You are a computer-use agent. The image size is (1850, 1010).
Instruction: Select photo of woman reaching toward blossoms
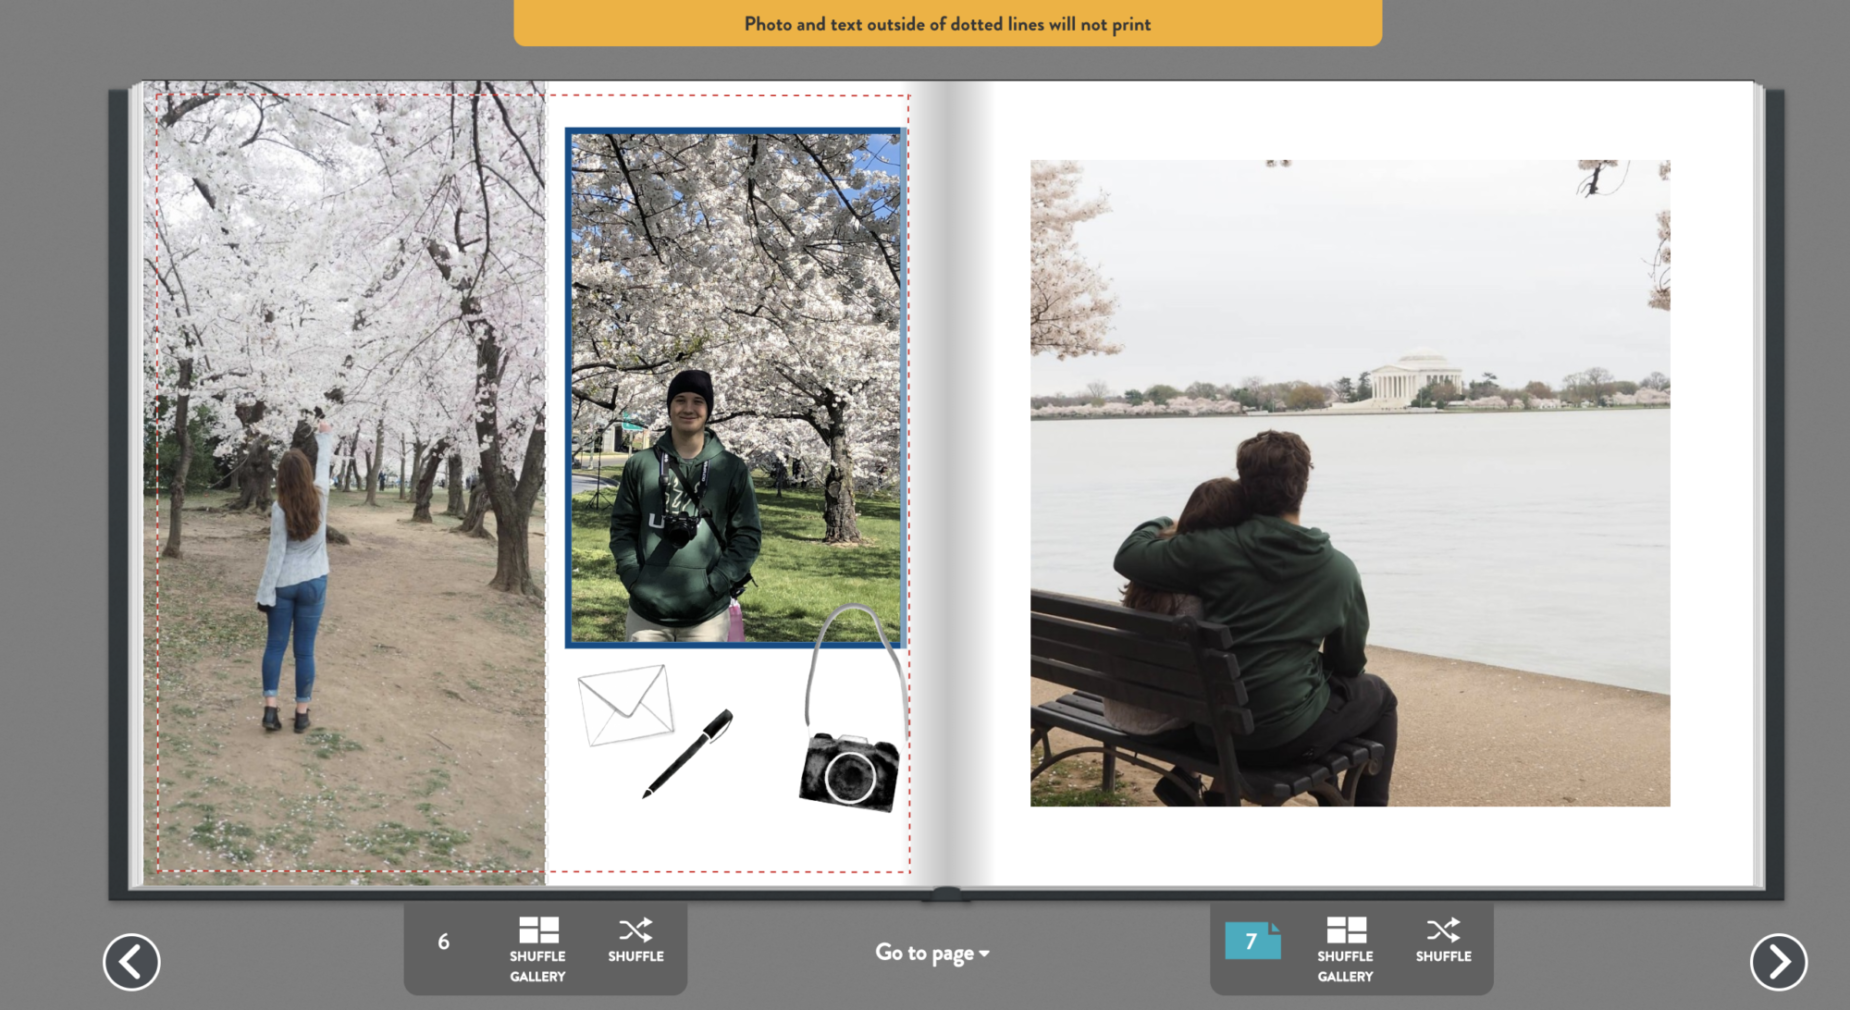(345, 480)
